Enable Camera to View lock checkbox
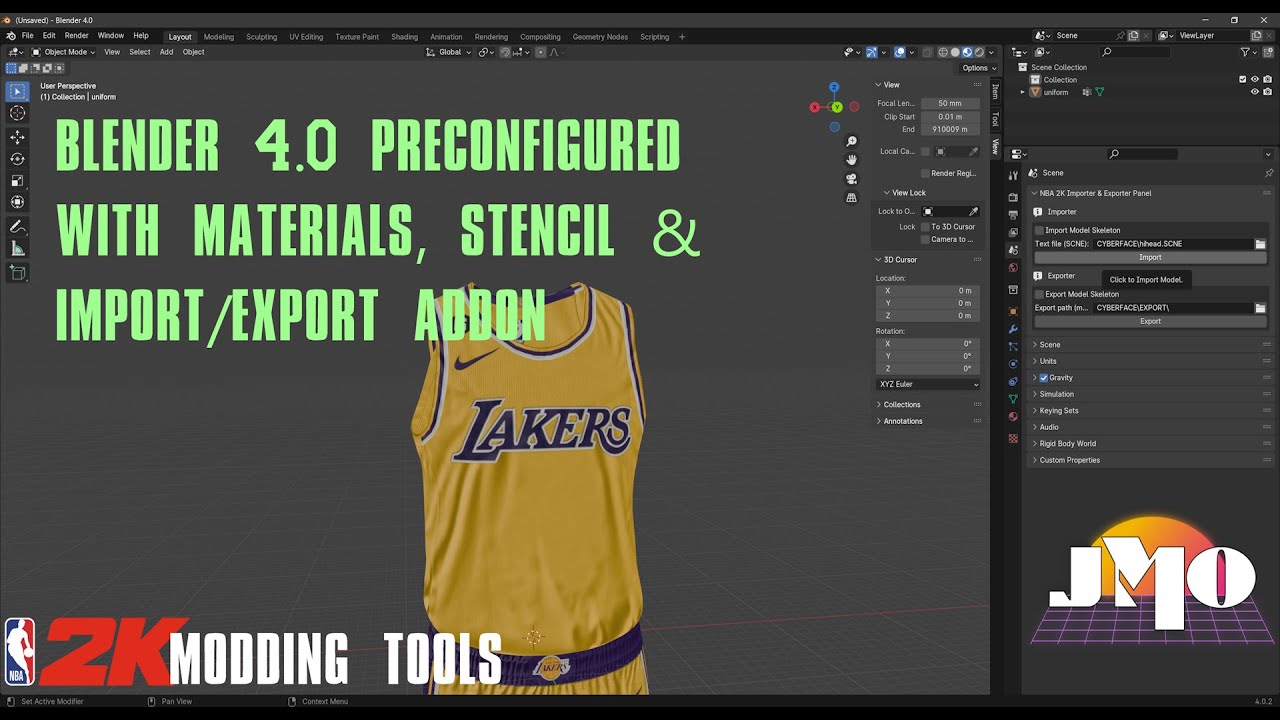Image resolution: width=1280 pixels, height=720 pixels. (x=925, y=240)
